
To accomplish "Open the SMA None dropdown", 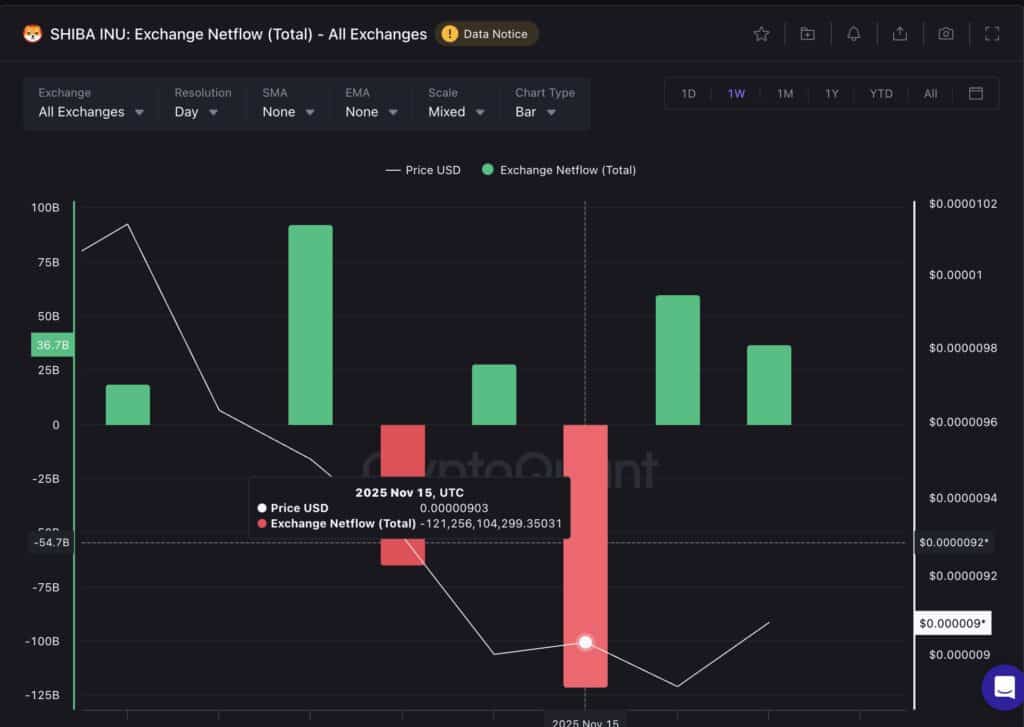I will tap(289, 103).
